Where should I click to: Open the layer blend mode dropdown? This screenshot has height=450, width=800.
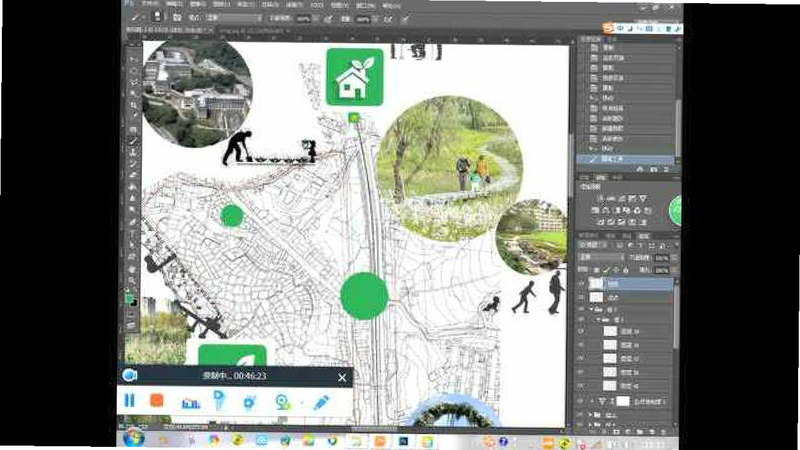(x=602, y=258)
